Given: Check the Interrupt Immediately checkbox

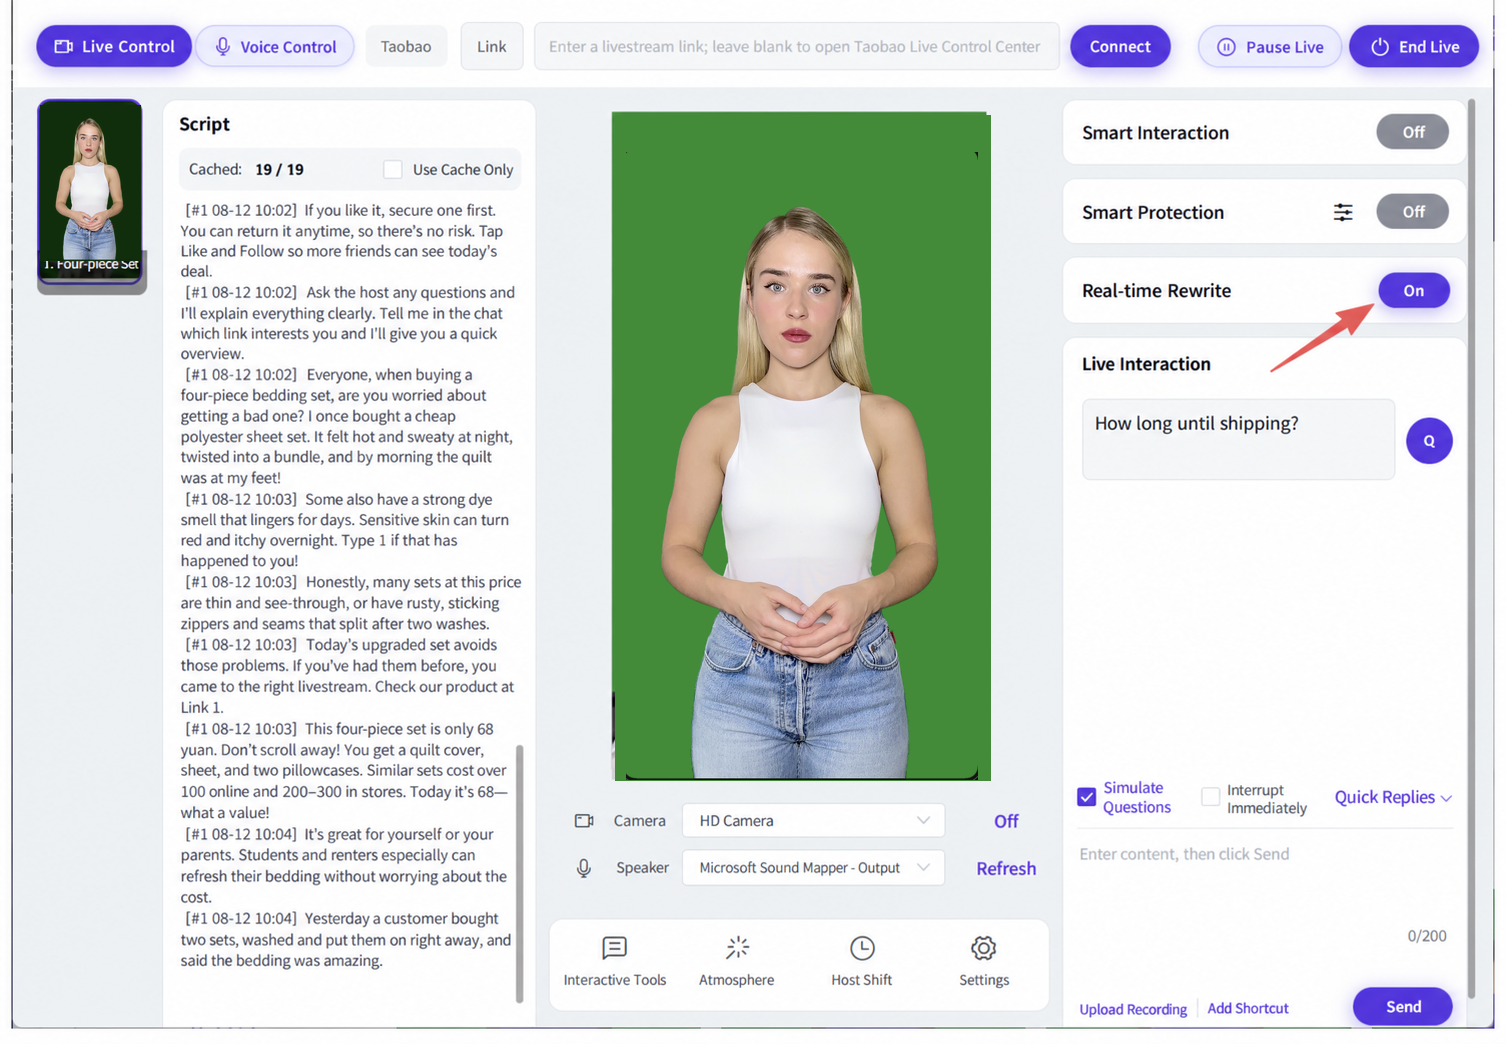Looking at the screenshot, I should pos(1211,797).
